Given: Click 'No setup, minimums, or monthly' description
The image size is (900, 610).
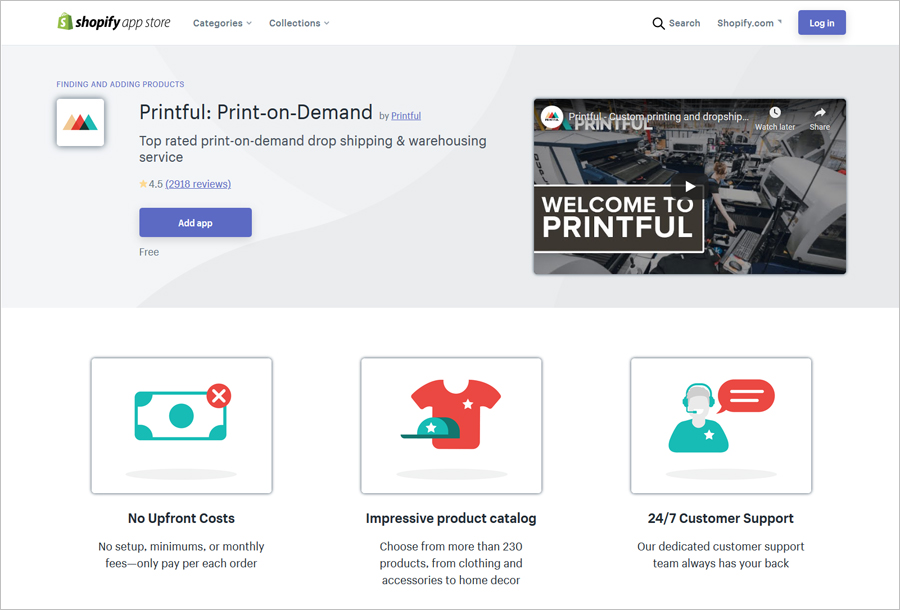Looking at the screenshot, I should coord(181,555).
